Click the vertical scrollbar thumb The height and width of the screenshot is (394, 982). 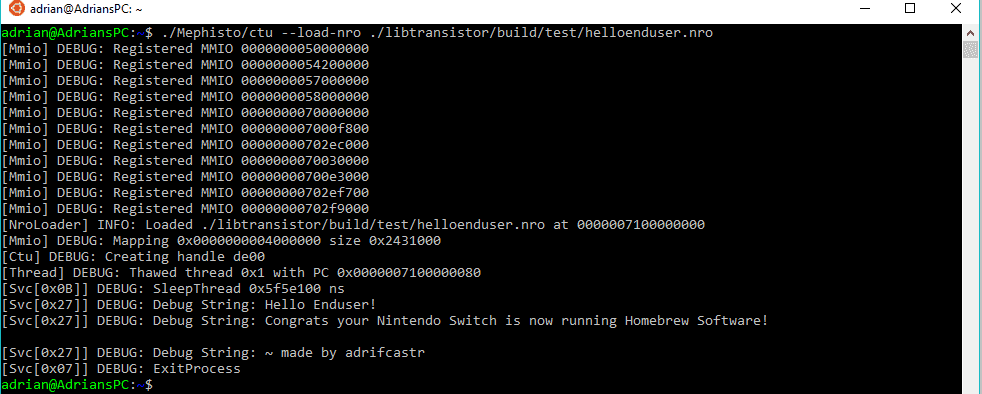(970, 49)
